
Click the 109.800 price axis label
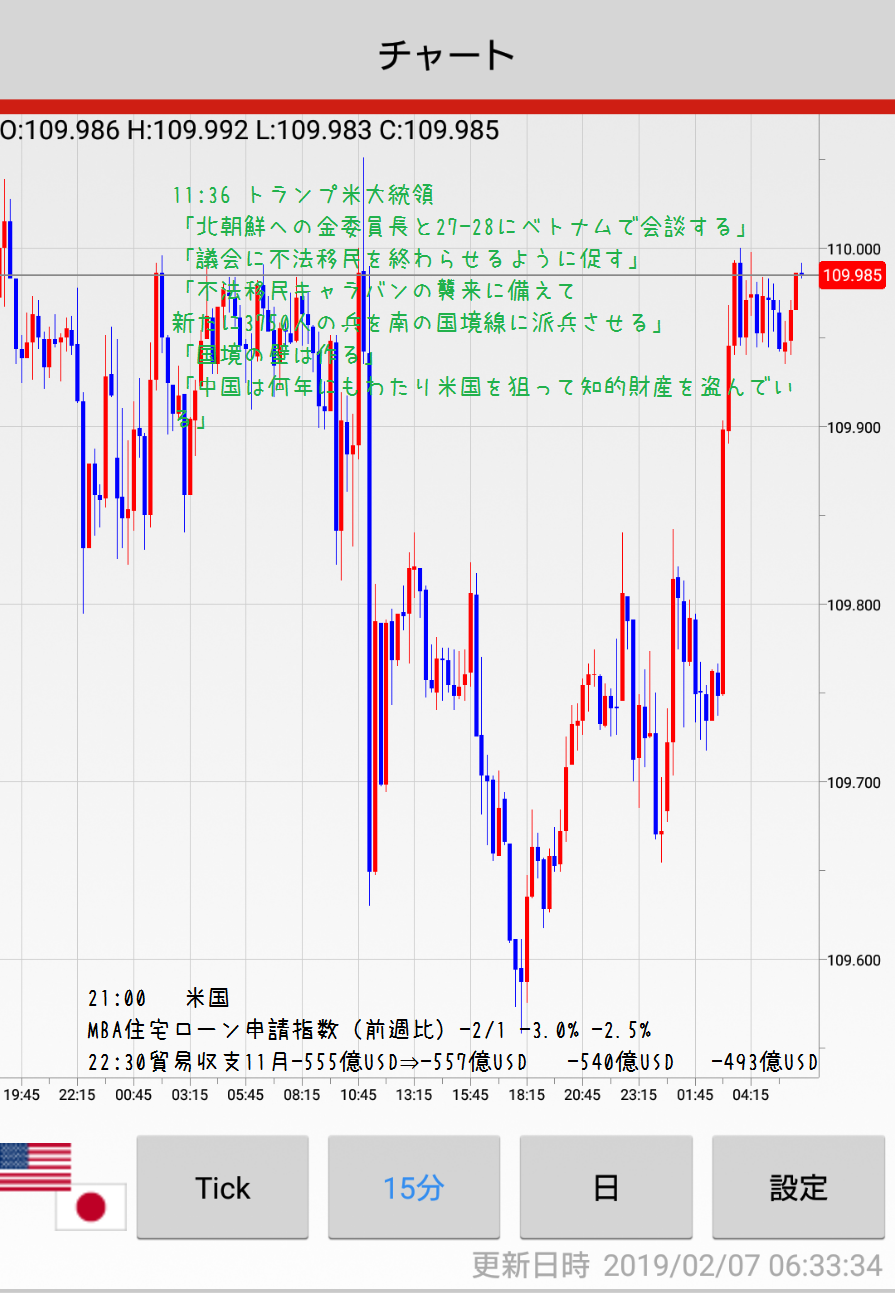(853, 605)
